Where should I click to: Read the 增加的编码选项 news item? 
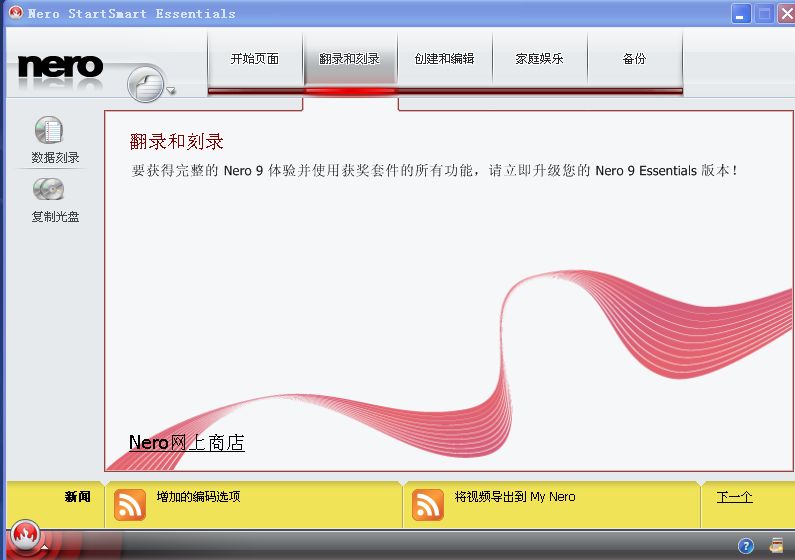coord(198,497)
